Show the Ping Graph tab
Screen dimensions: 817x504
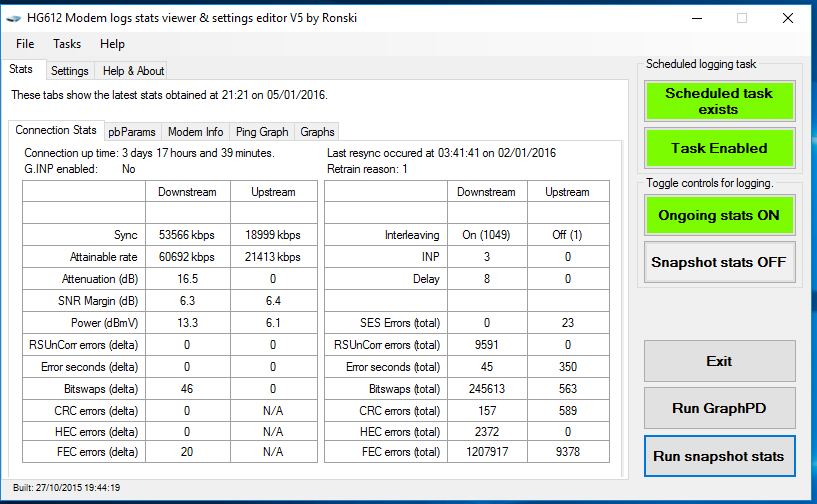pyautogui.click(x=262, y=132)
